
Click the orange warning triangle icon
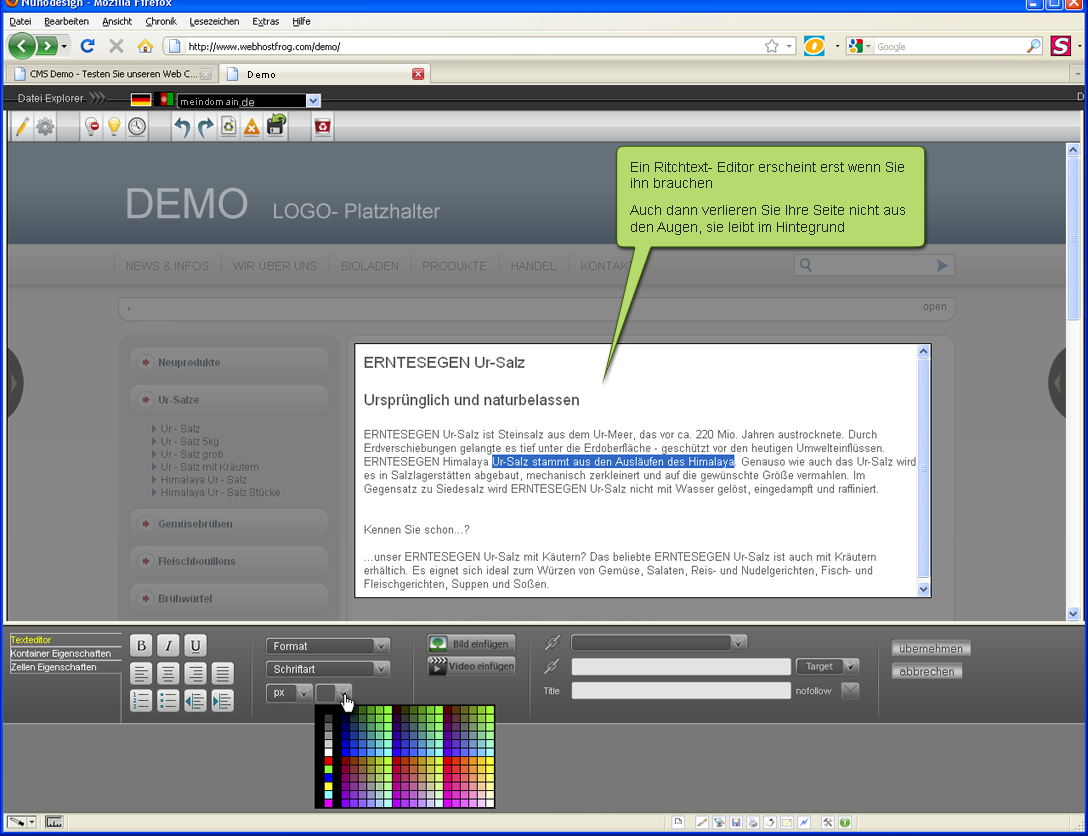click(251, 126)
